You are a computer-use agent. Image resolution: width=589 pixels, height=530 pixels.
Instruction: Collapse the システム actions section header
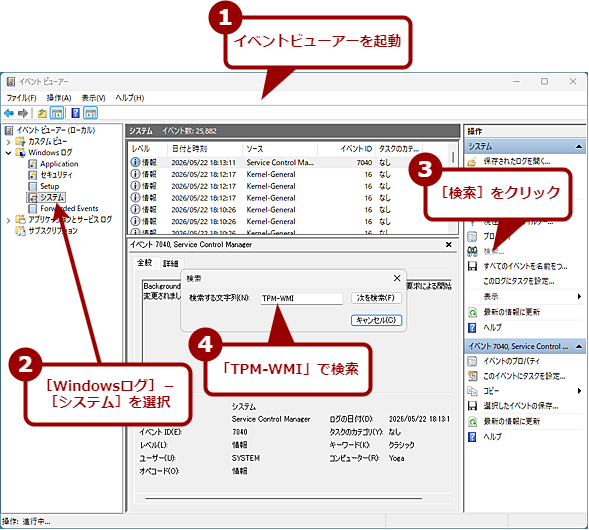pyautogui.click(x=579, y=146)
